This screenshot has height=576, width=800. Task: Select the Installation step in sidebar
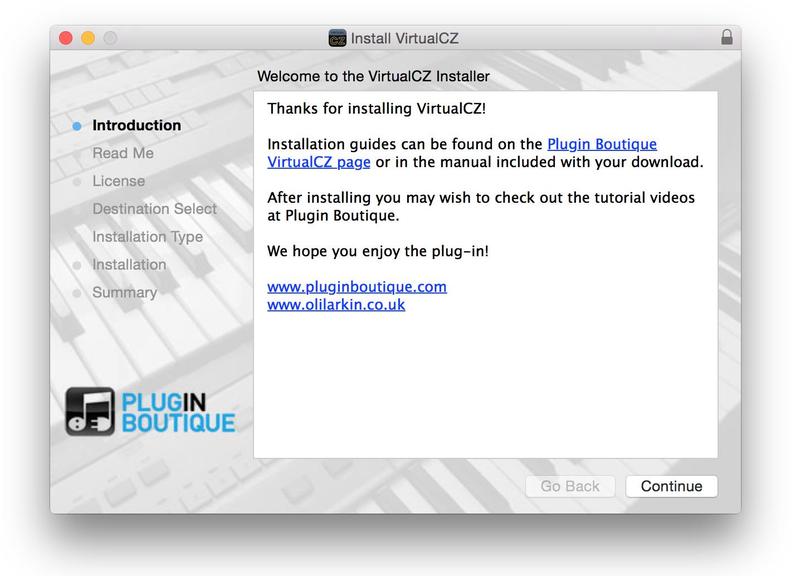click(x=129, y=265)
